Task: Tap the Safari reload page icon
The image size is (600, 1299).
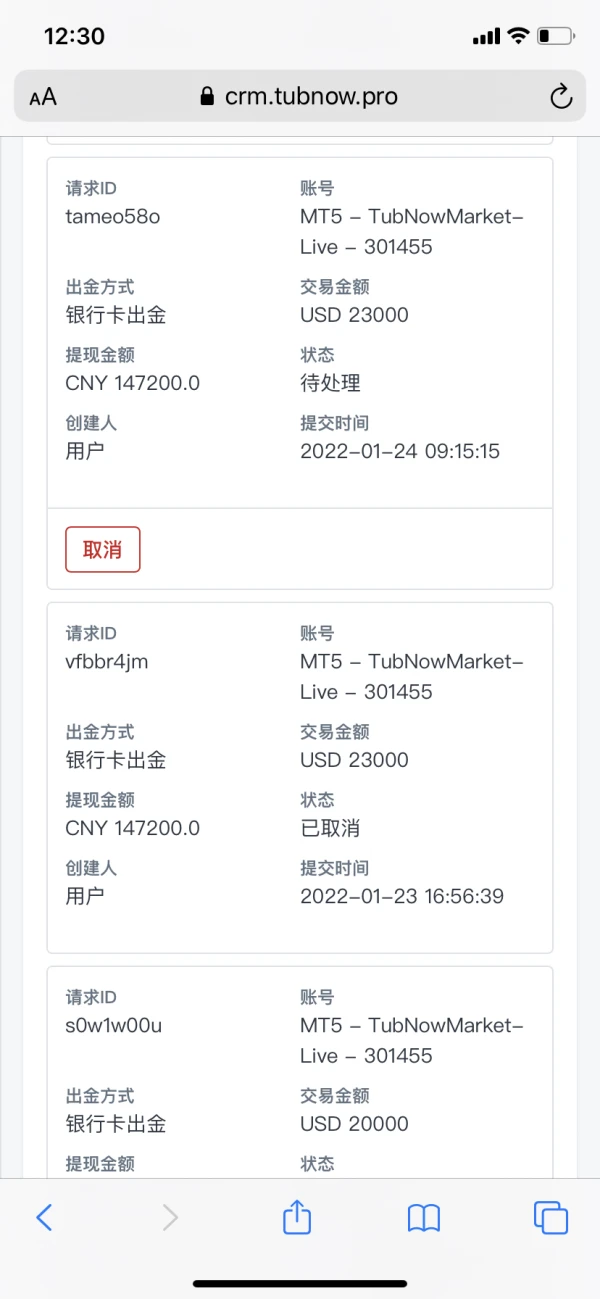Action: [x=561, y=96]
